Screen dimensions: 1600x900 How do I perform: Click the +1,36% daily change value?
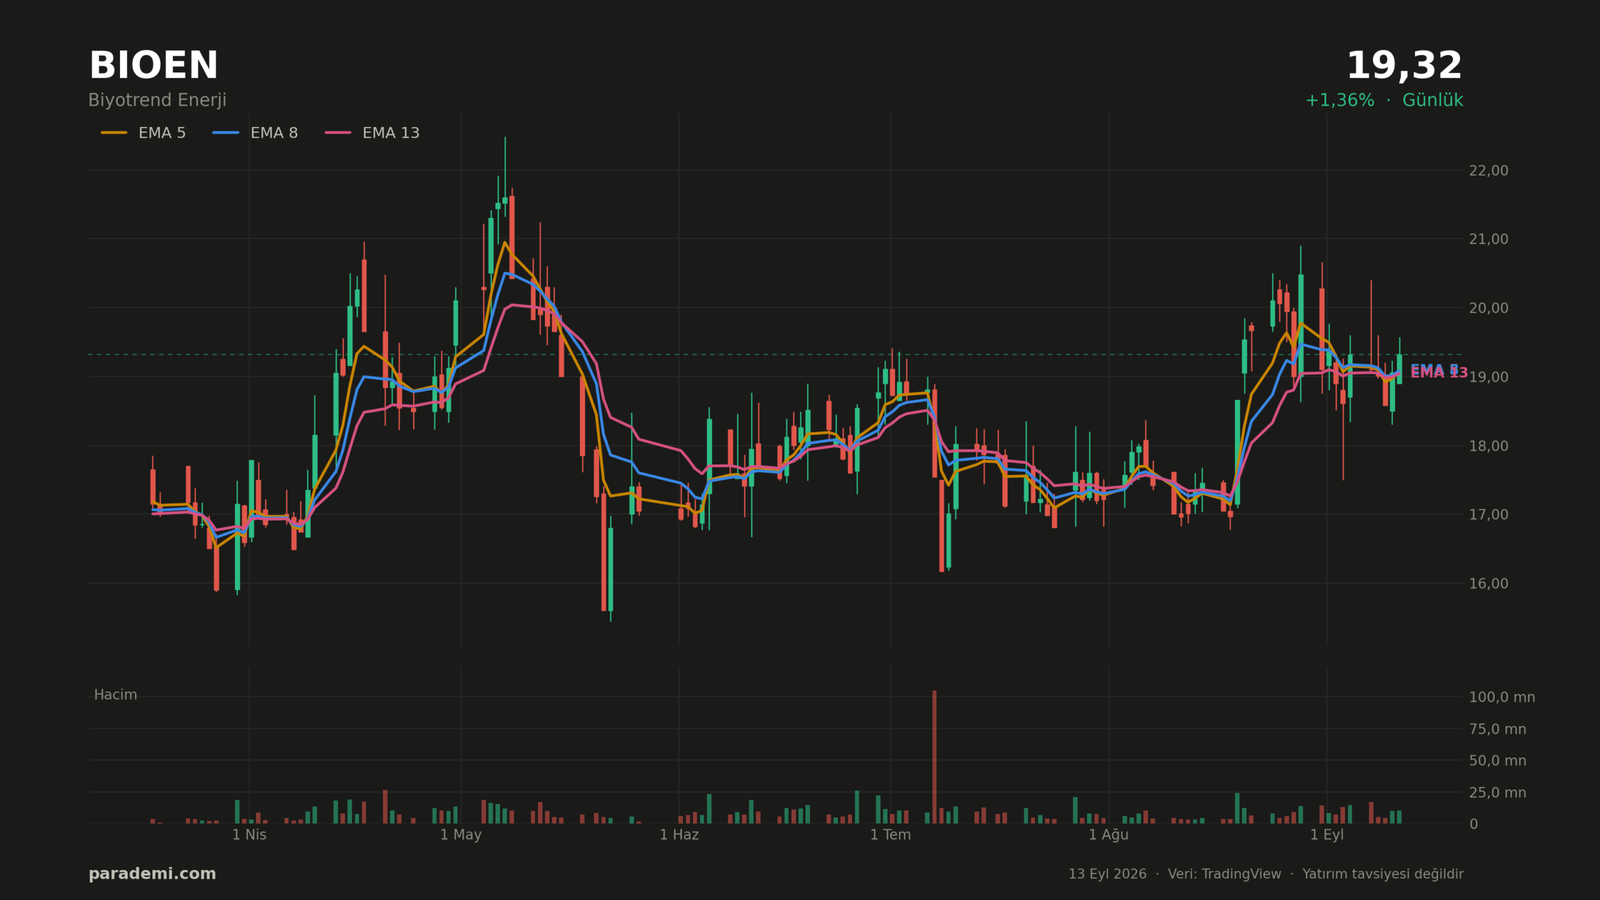1339,101
